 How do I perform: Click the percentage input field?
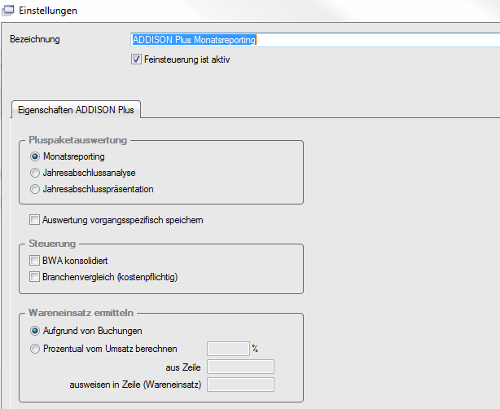point(228,349)
